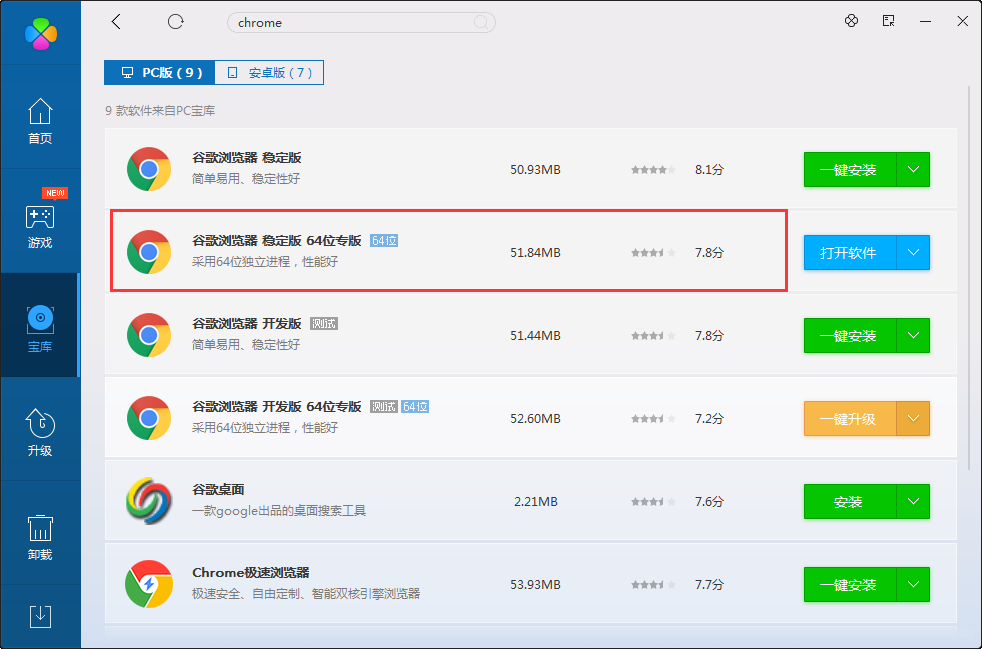This screenshot has height=649, width=982.
Task: Go back with the left arrow
Action: coord(116,22)
